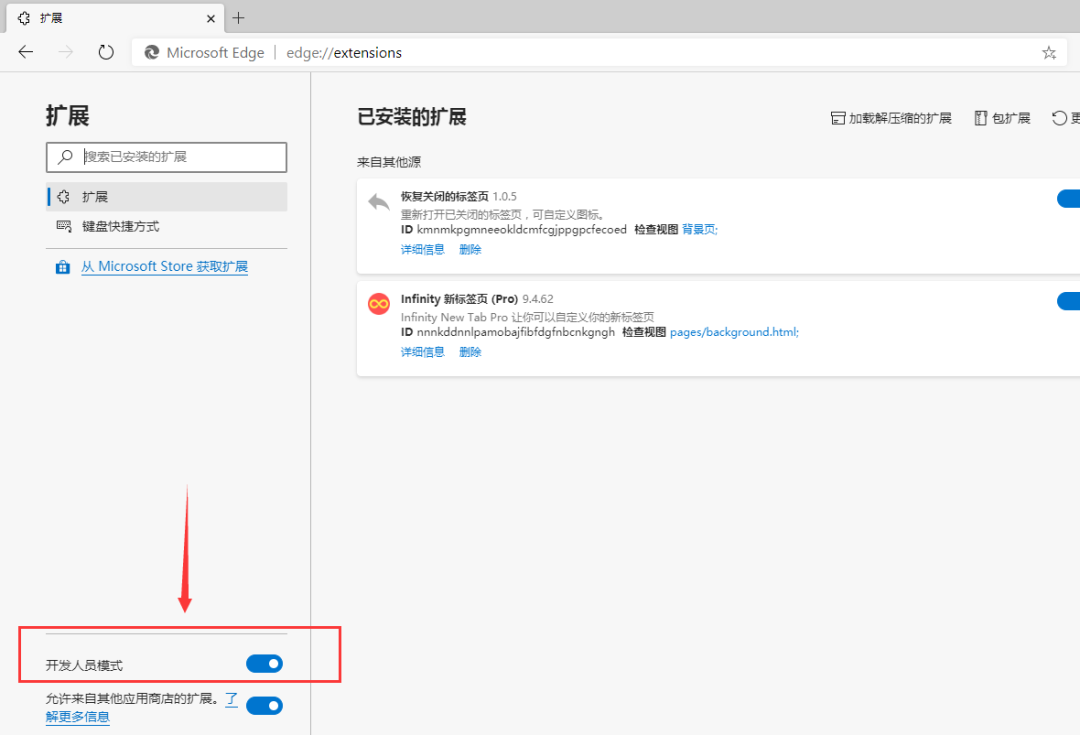
Task: Open 详细信息 for 恢复关闭的标签页
Action: (x=423, y=249)
